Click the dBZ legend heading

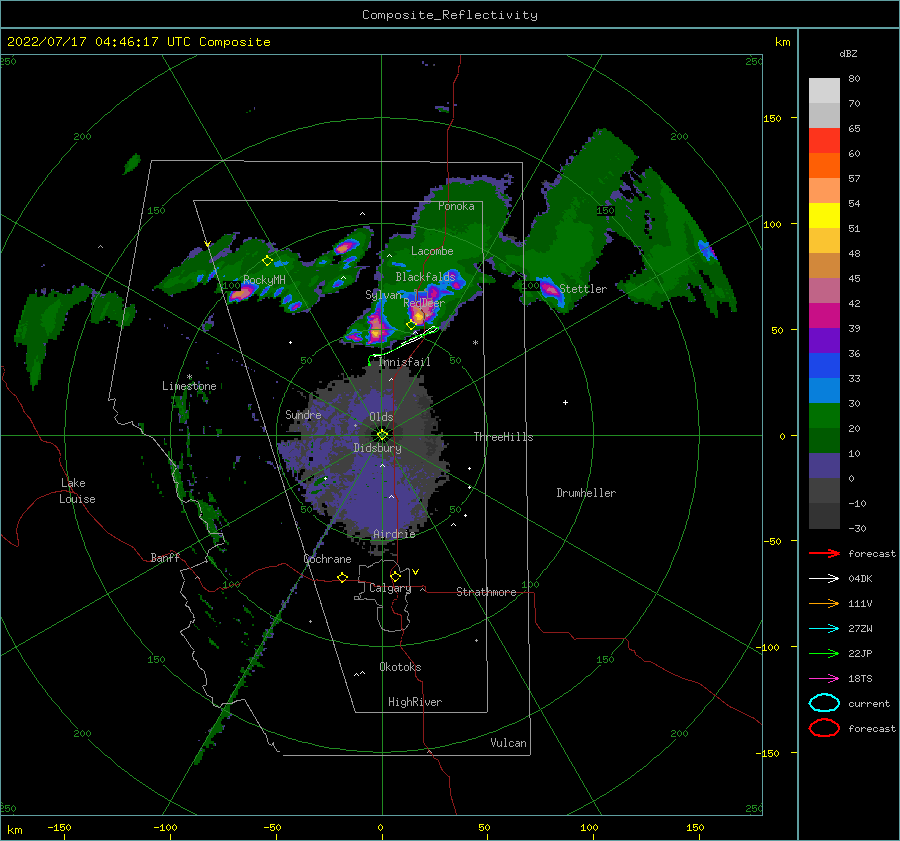(x=848, y=53)
